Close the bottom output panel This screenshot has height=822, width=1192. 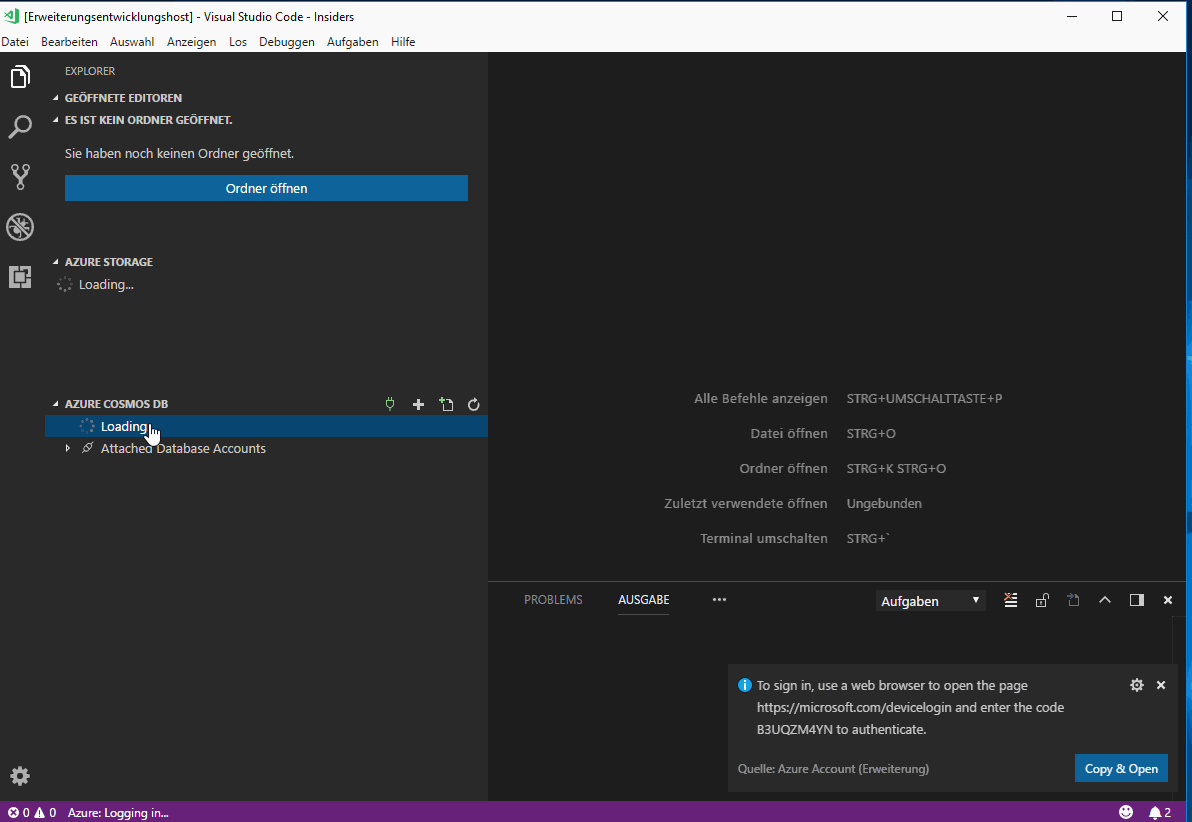(x=1168, y=601)
